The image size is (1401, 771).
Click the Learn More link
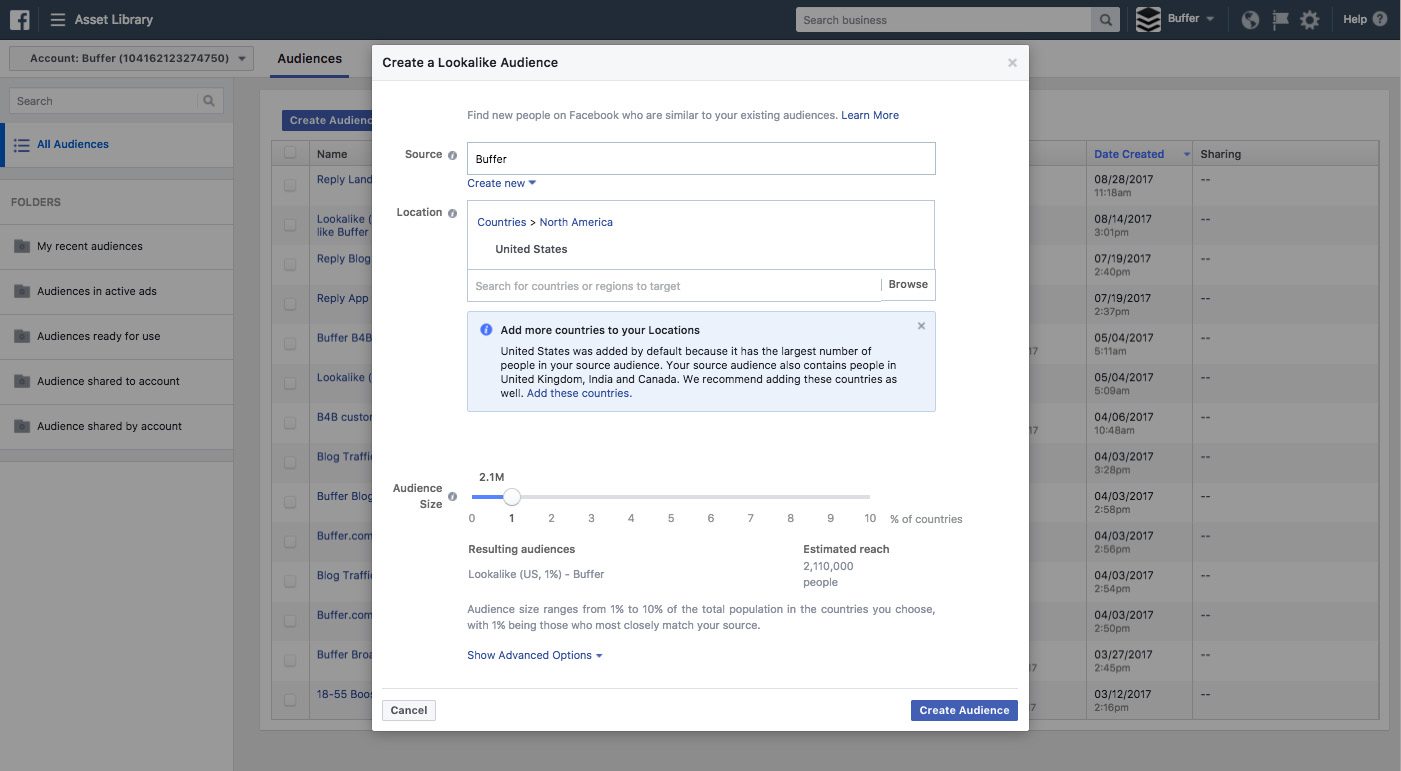[870, 115]
